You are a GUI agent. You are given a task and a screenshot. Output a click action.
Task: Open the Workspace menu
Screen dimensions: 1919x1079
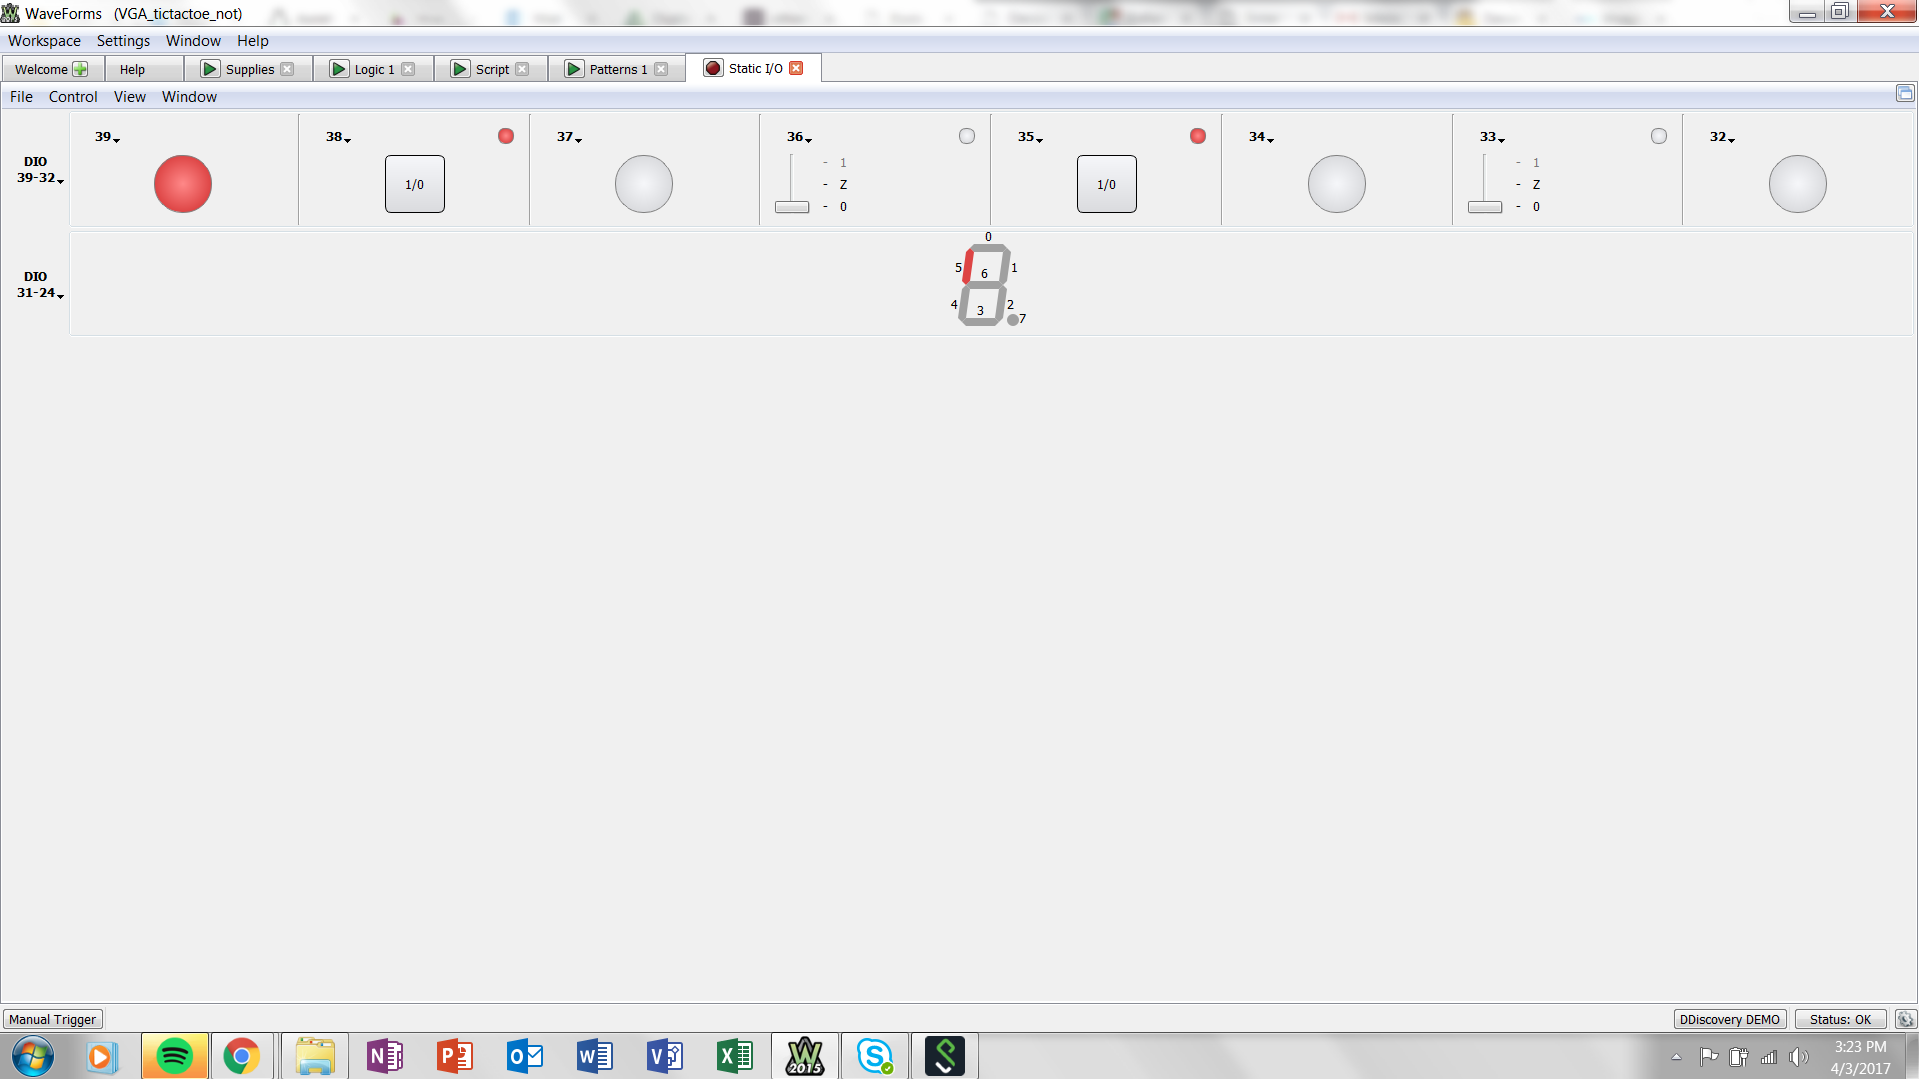(44, 41)
